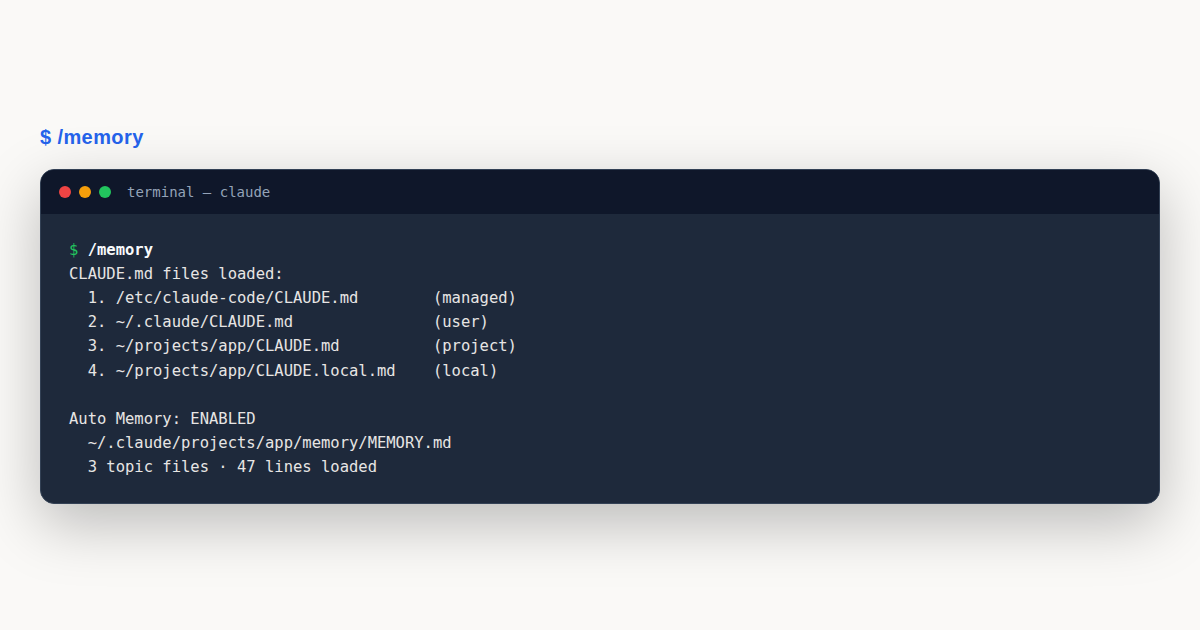Open the MEMORY.md file path
Viewport: 1200px width, 630px height.
point(269,442)
